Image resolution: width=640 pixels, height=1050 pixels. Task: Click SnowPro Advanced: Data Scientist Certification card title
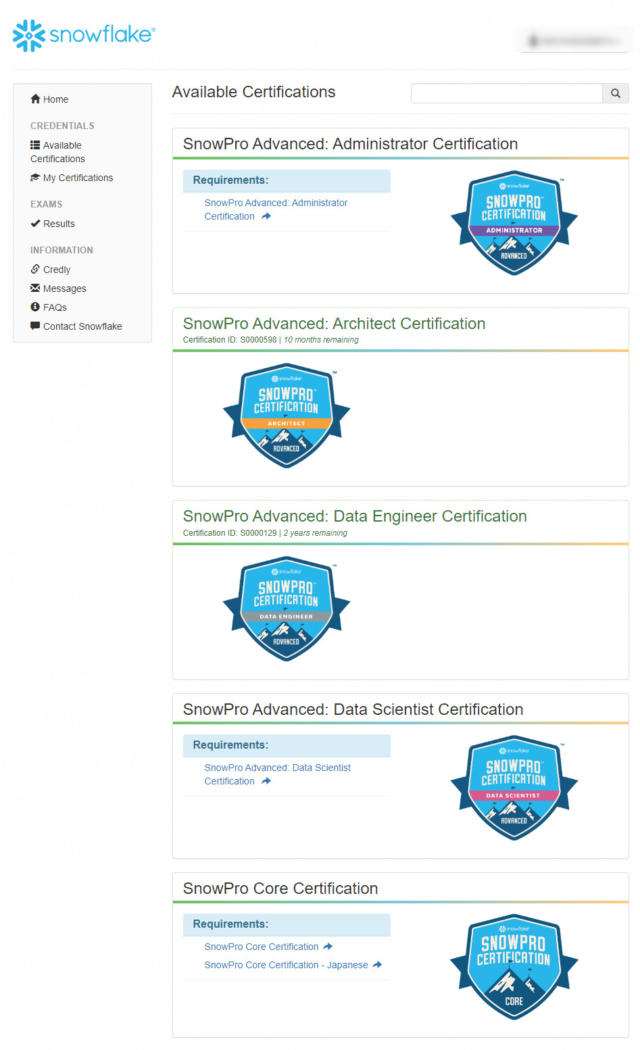(x=353, y=709)
